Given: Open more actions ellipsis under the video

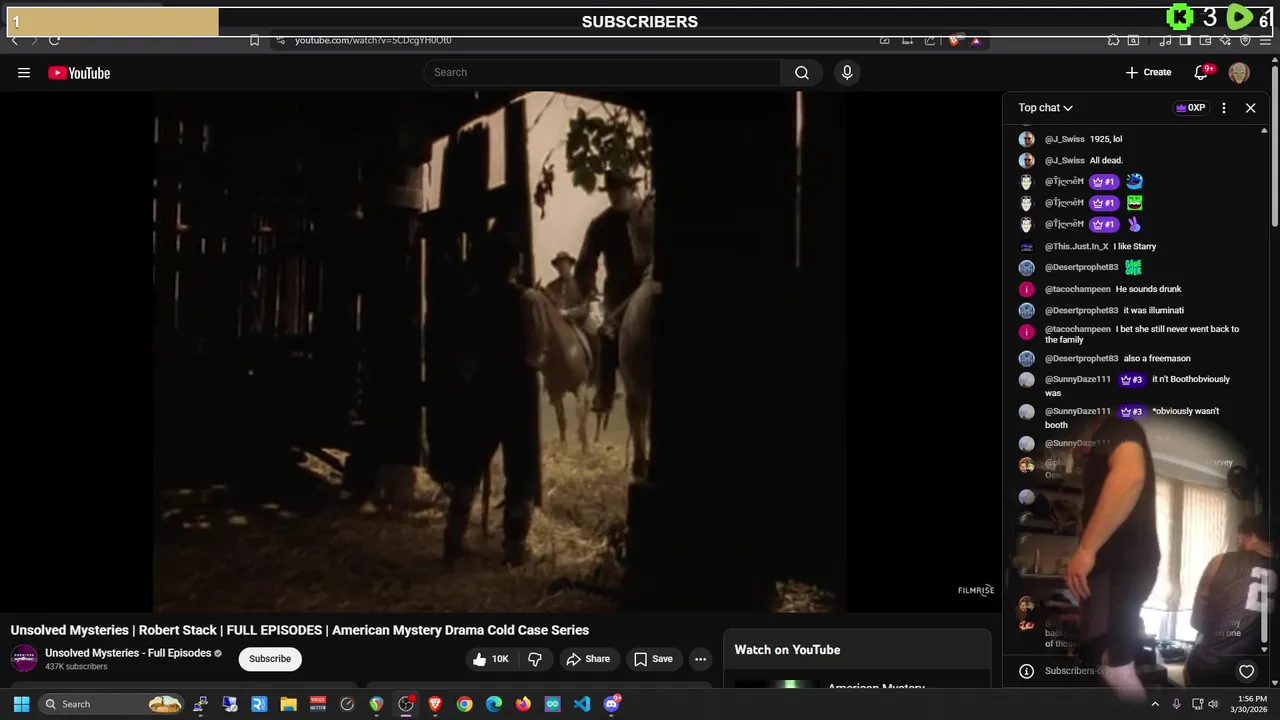Looking at the screenshot, I should pyautogui.click(x=700, y=659).
